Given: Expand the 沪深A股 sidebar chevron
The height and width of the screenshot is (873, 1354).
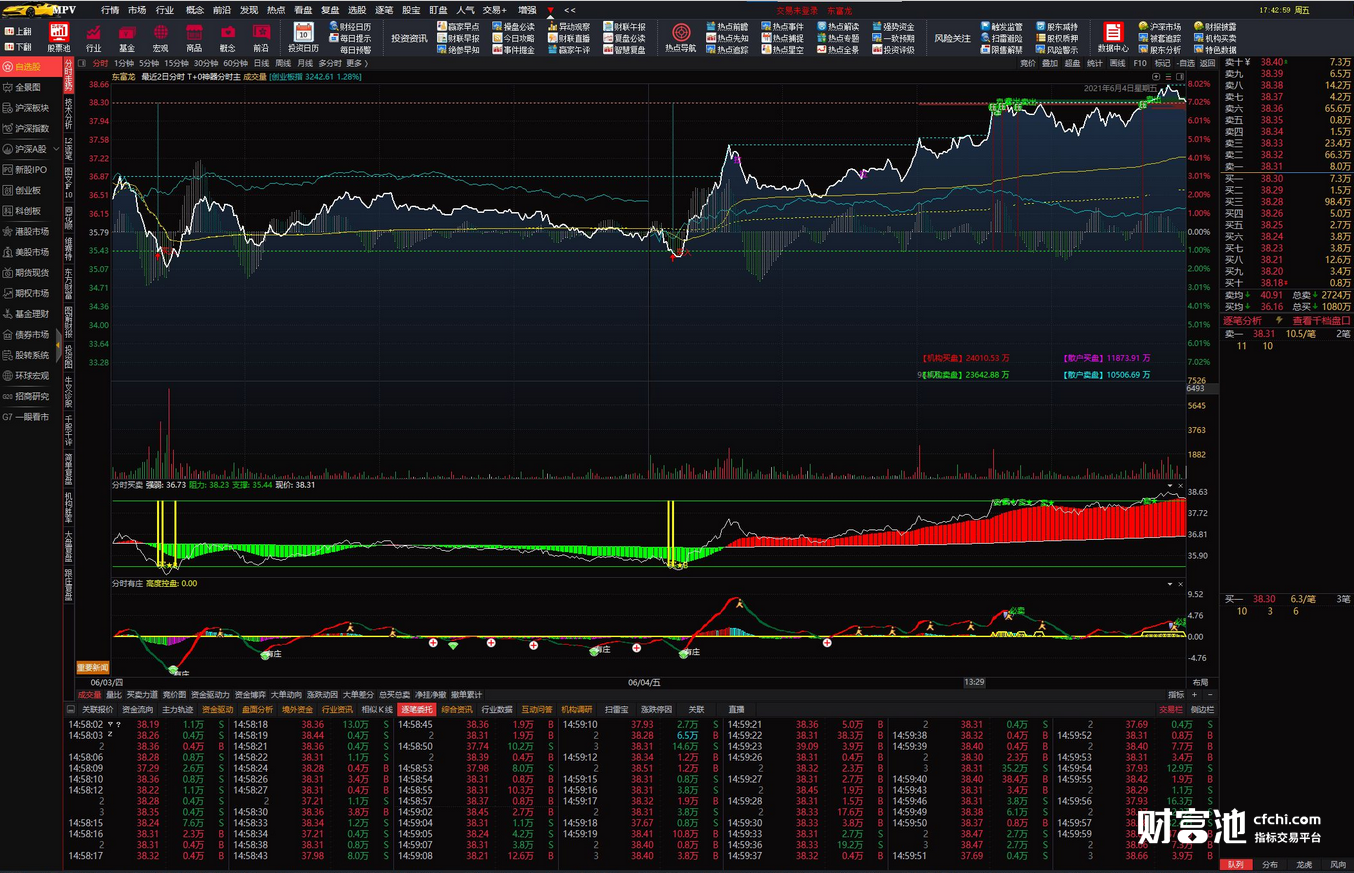Looking at the screenshot, I should [x=54, y=149].
